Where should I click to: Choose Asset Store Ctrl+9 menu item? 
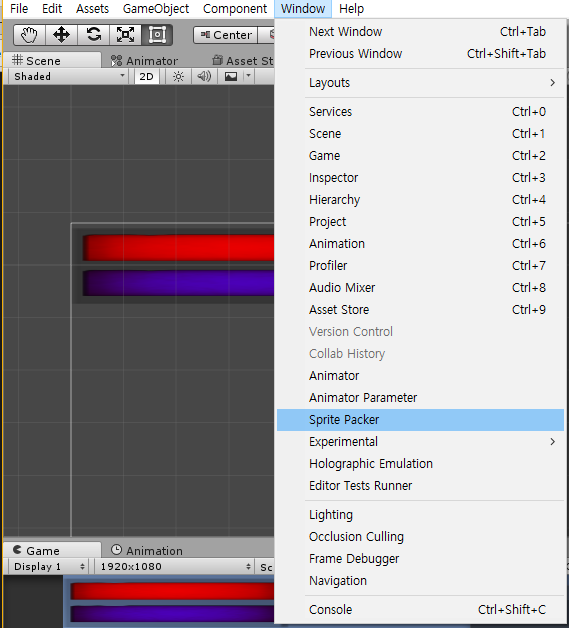click(420, 310)
